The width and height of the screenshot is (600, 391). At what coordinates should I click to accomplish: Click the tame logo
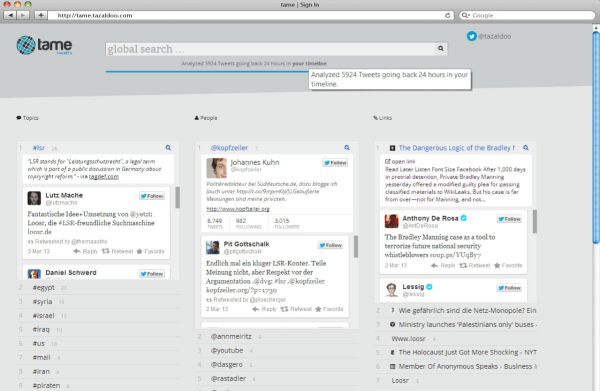[44, 46]
